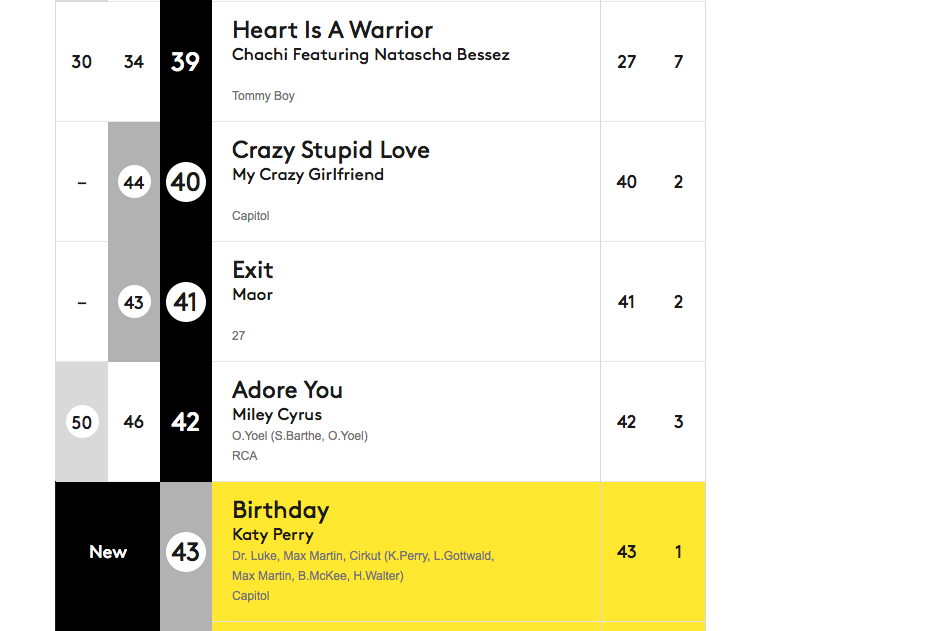Click the RCA label under Miley Cyrus
The height and width of the screenshot is (631, 940).
pyautogui.click(x=245, y=456)
